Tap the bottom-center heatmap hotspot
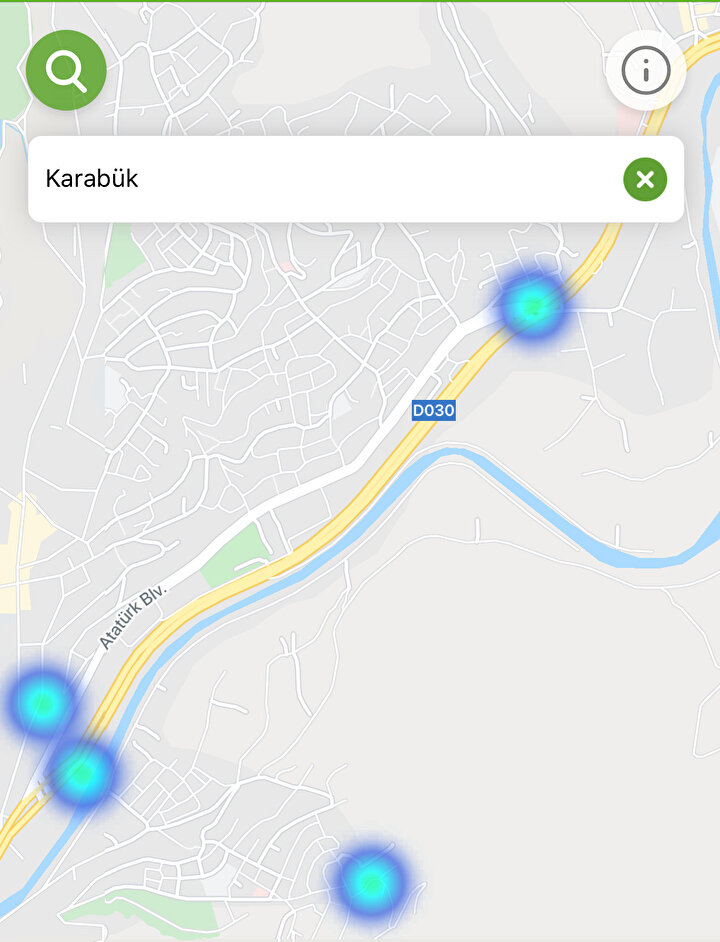 tap(371, 883)
